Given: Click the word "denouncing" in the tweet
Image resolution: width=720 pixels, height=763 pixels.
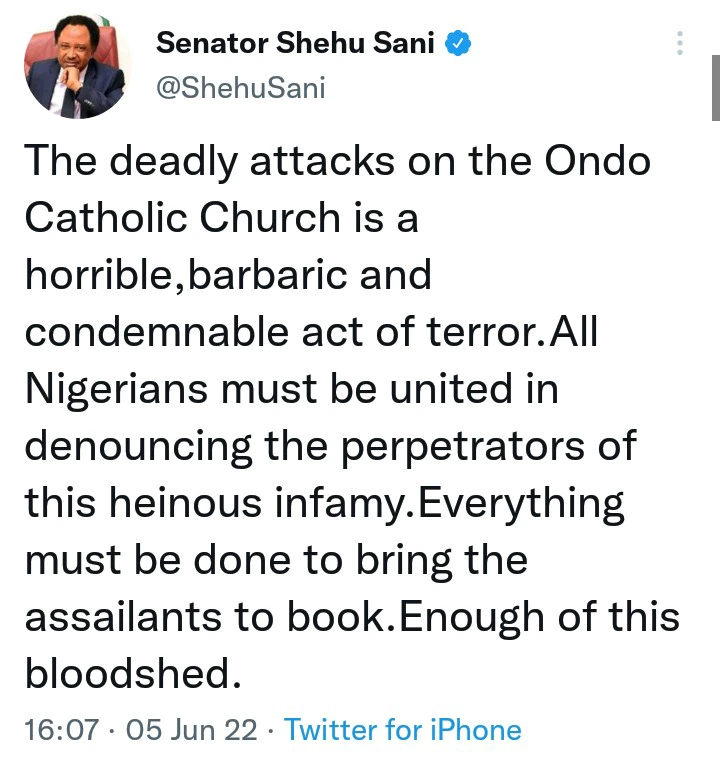Looking at the screenshot, I should [151, 446].
